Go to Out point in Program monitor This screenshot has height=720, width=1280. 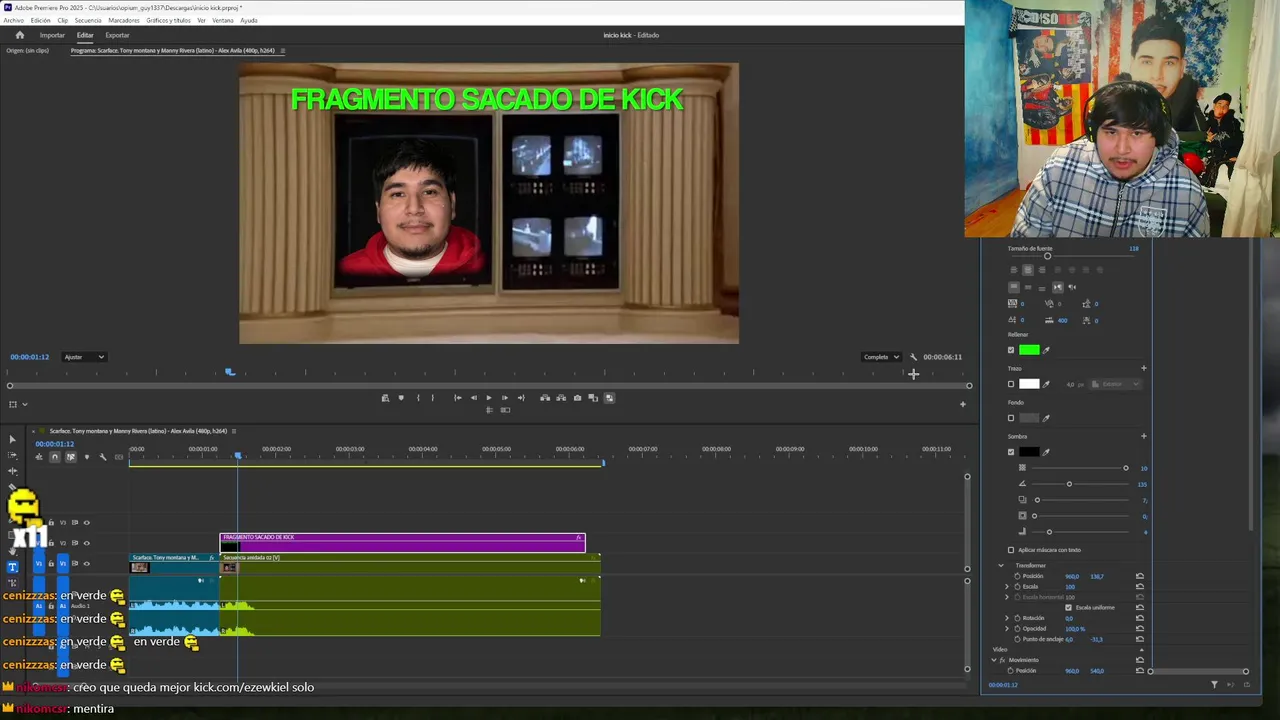pos(521,398)
